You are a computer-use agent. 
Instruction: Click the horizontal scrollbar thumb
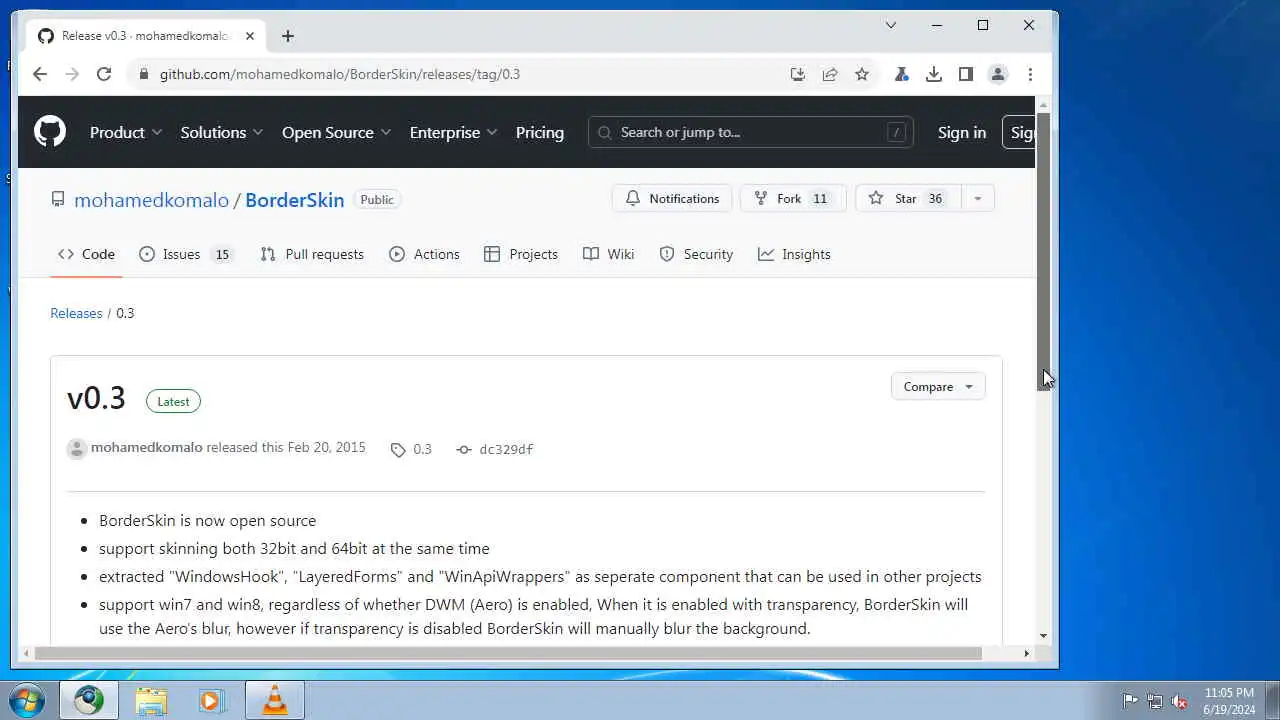pyautogui.click(x=508, y=653)
